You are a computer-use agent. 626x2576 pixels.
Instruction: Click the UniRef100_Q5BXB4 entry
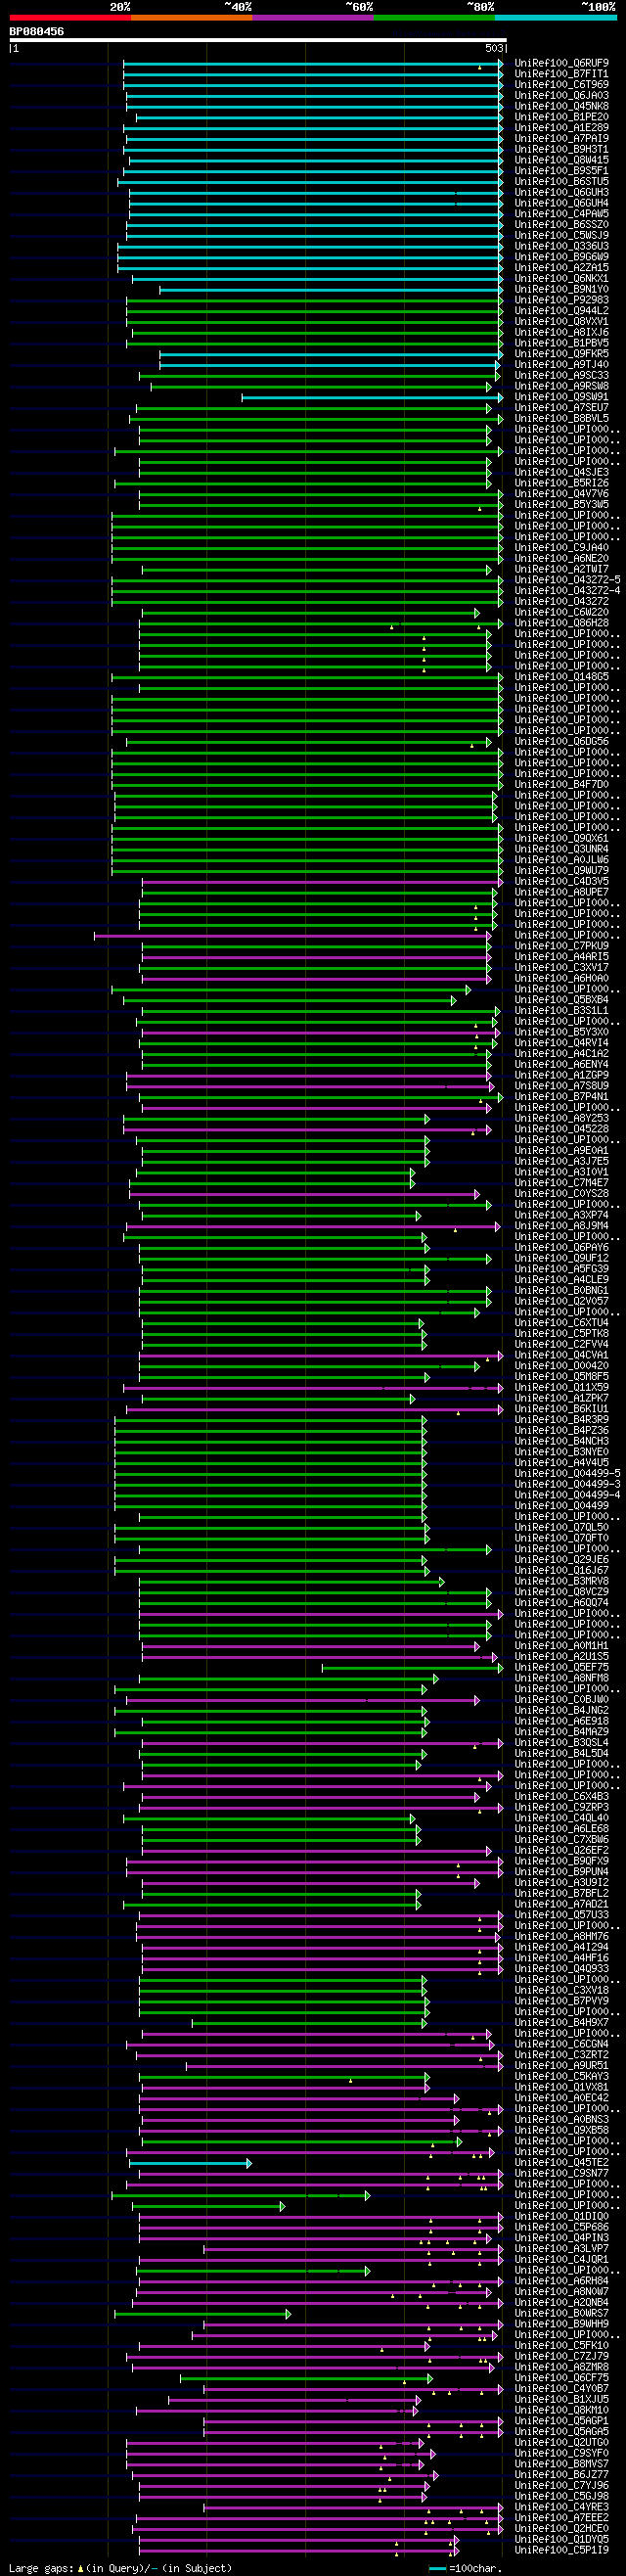coord(562,999)
